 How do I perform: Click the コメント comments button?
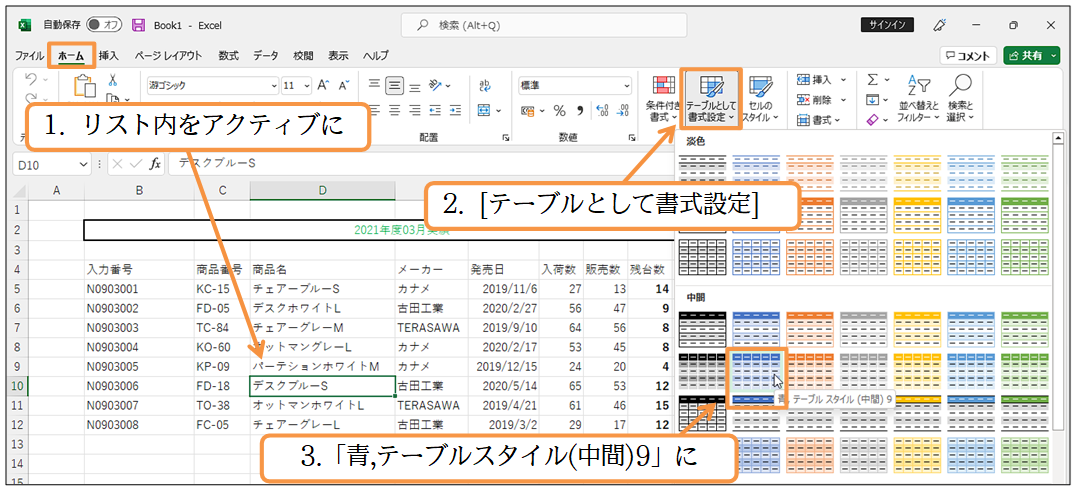(x=969, y=56)
